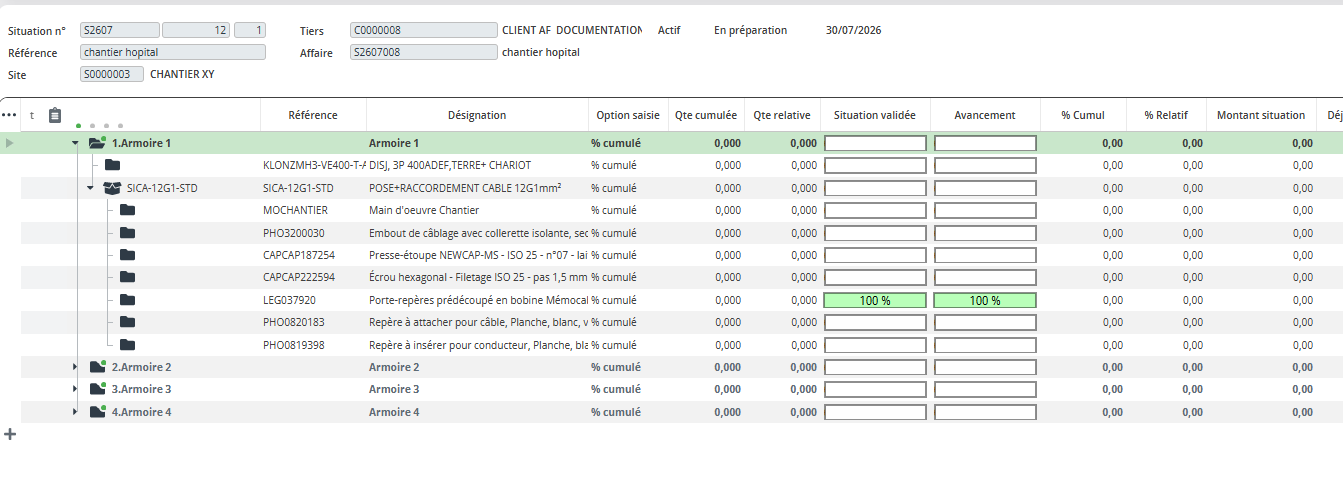
Task: Collapse the SICA-12G1-STD node
Action: 90,187
